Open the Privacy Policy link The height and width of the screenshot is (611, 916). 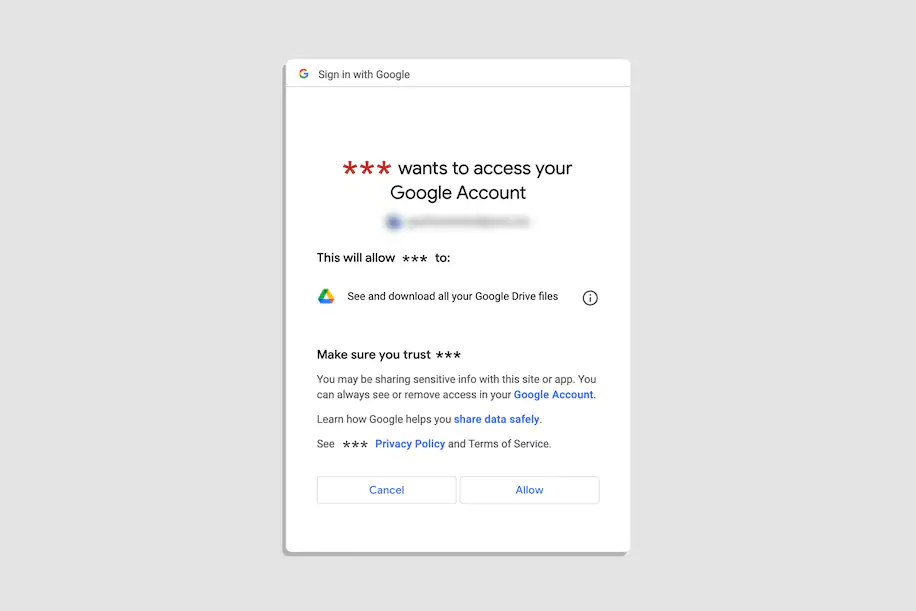click(410, 443)
